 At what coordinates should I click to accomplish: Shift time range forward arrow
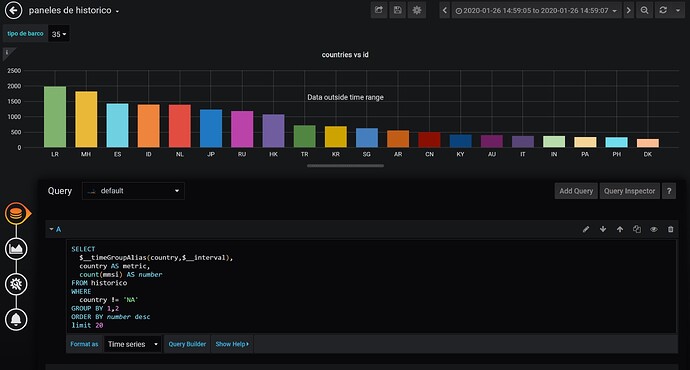tap(628, 10)
